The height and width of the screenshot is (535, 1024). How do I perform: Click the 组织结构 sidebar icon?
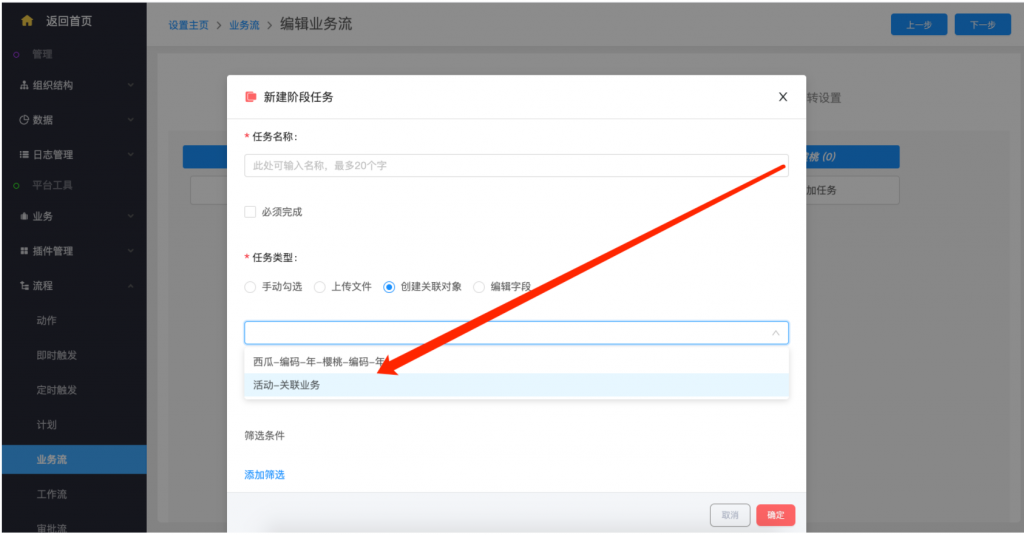[x=24, y=86]
